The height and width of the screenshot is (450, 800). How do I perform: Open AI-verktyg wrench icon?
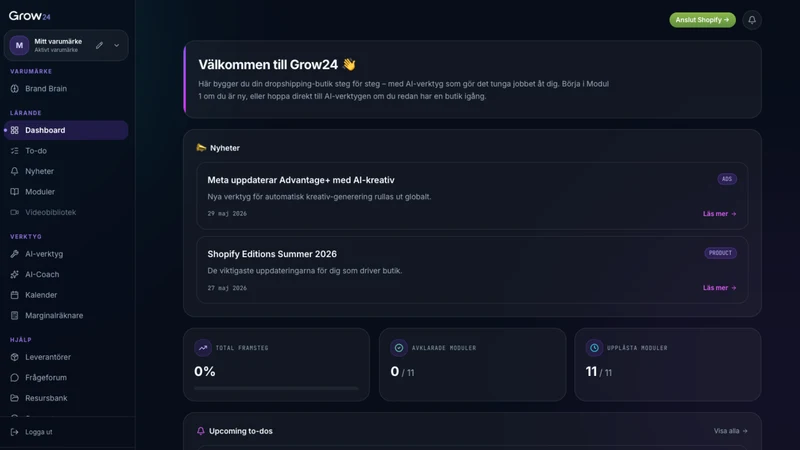(14, 254)
